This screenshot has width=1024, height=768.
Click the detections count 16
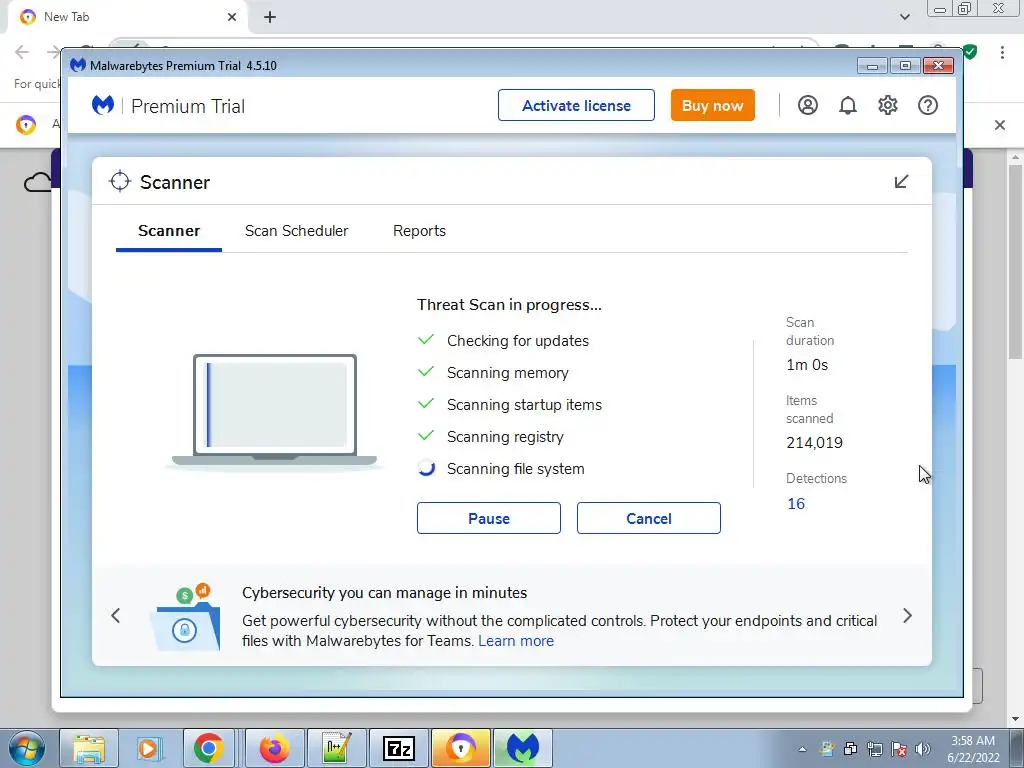pyautogui.click(x=796, y=504)
